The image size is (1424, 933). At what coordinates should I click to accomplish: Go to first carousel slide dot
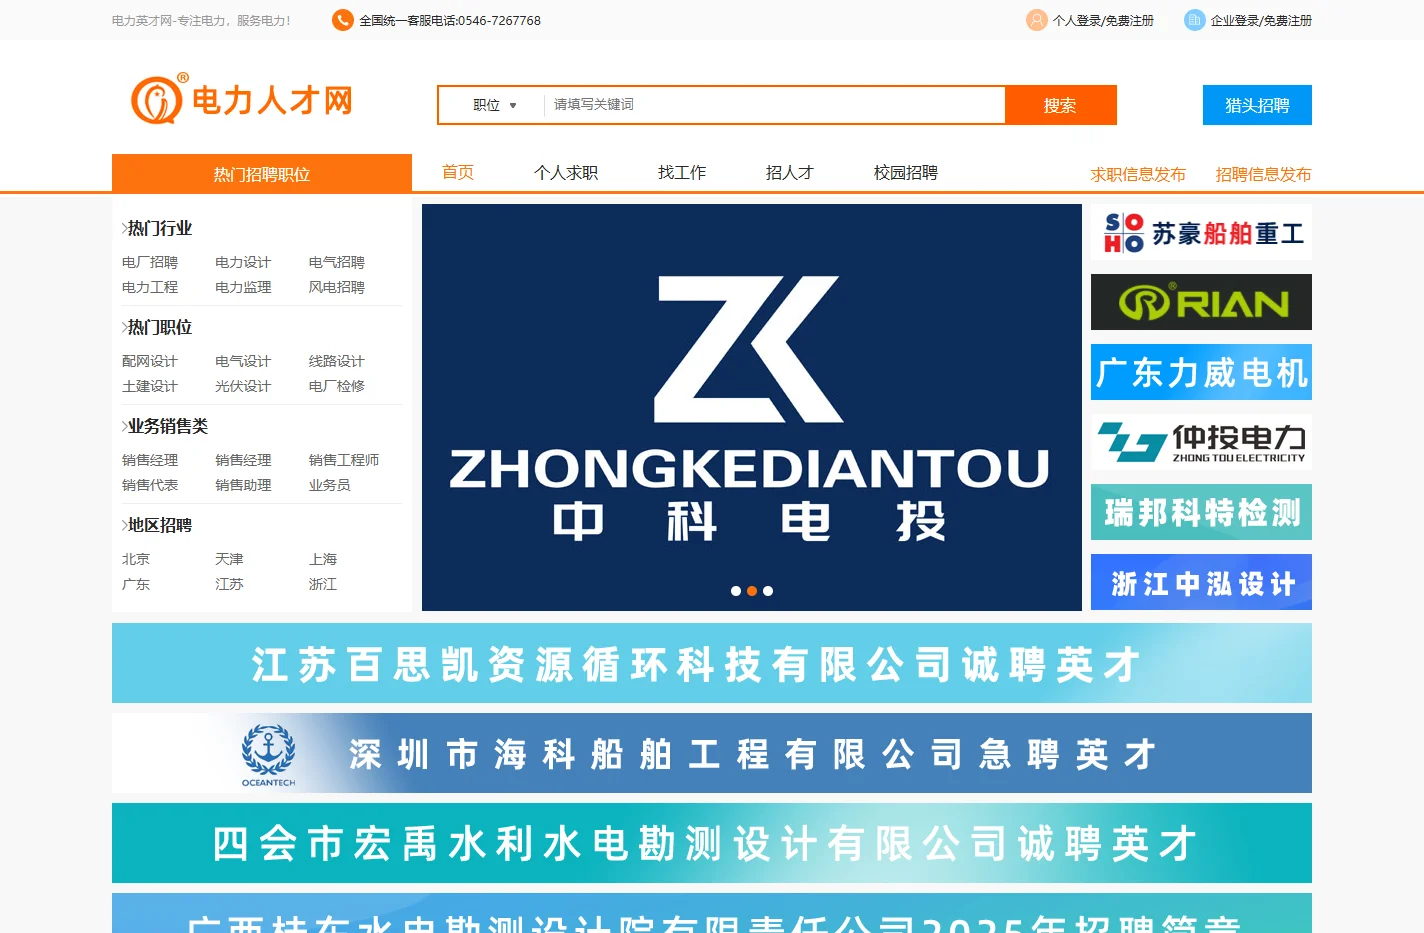[736, 591]
